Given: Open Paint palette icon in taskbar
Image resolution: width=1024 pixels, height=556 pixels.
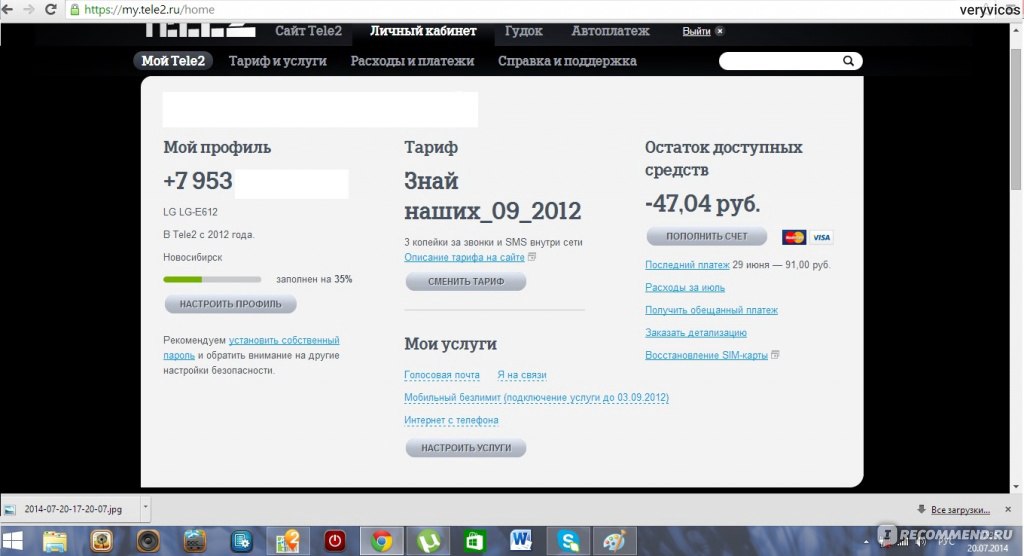Looking at the screenshot, I should pyautogui.click(x=615, y=542).
